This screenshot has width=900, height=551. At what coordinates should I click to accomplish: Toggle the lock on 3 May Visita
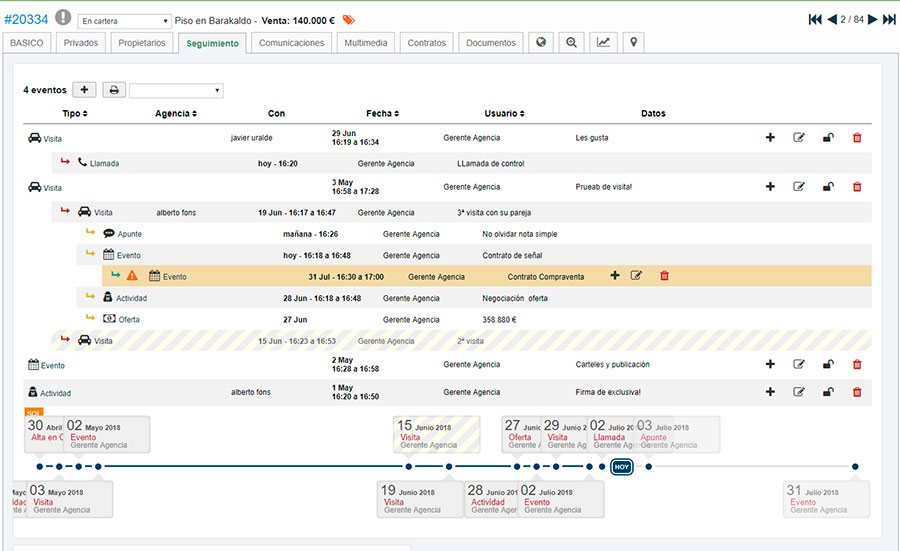point(828,187)
